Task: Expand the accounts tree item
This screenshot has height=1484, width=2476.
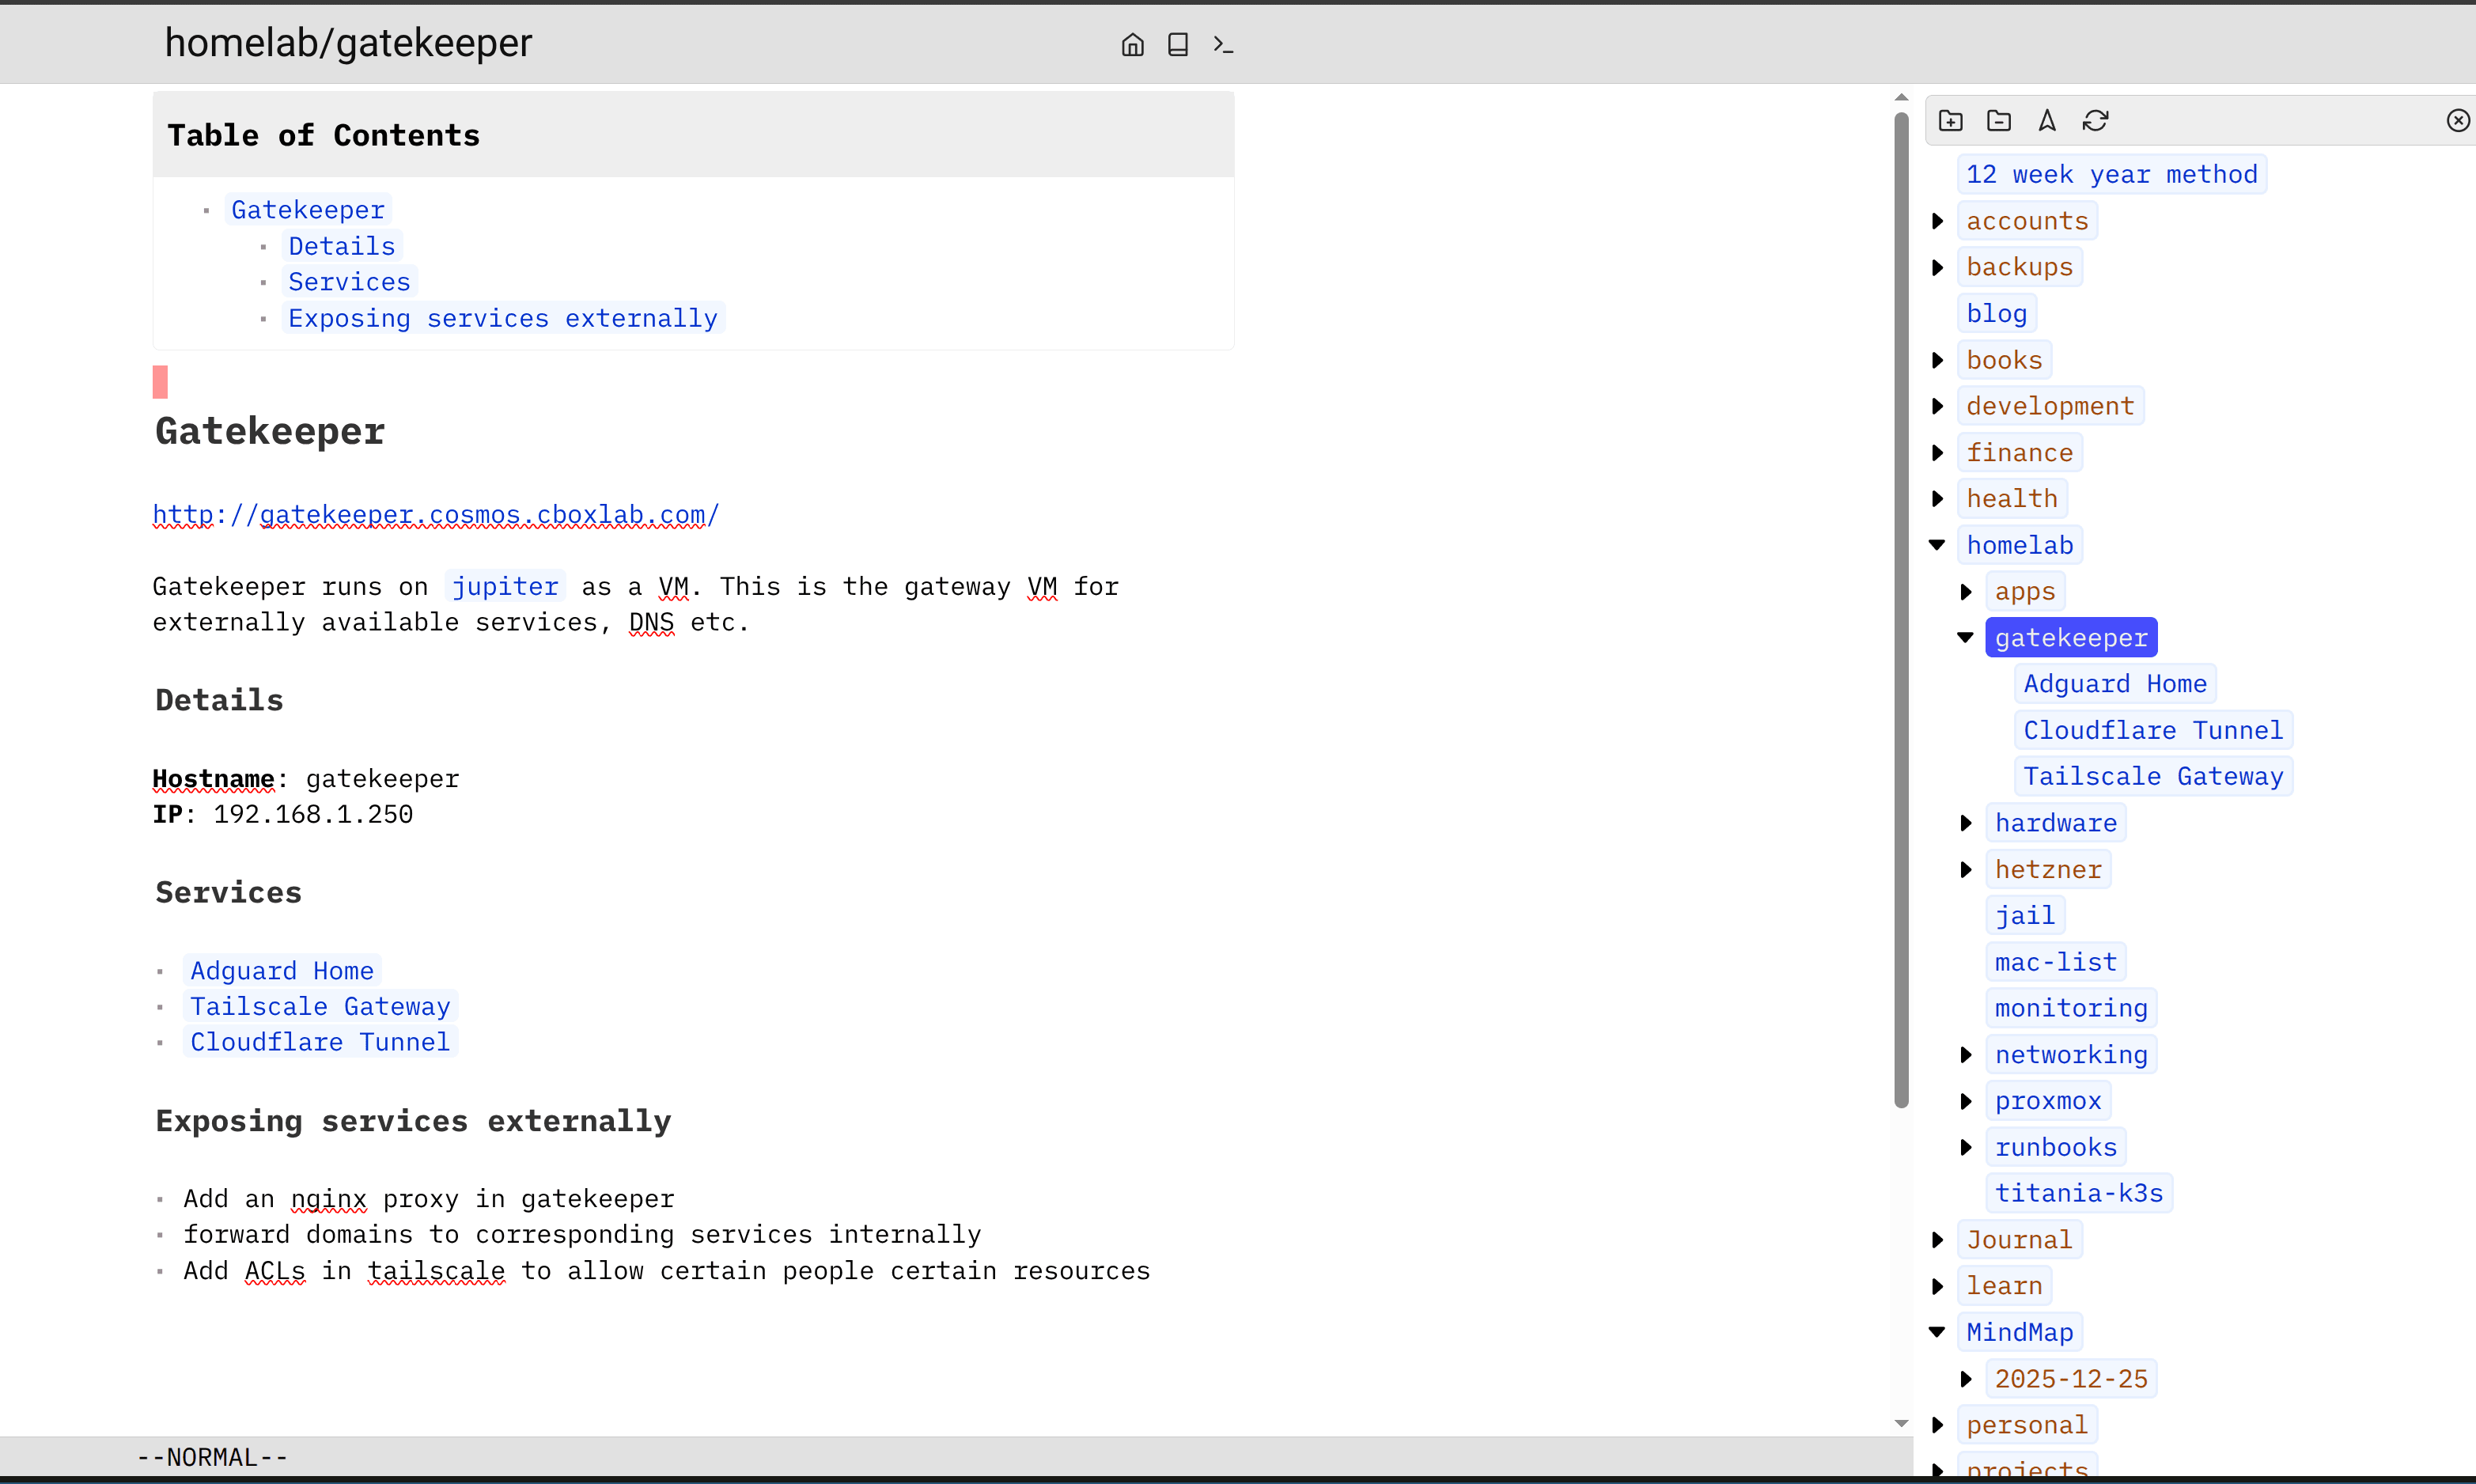Action: coord(1938,220)
